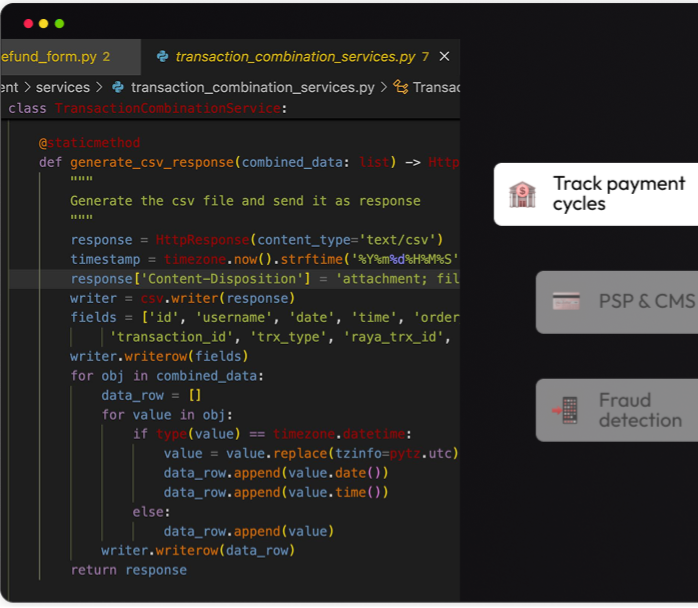Open the PSP & CMS text label

coord(646,301)
